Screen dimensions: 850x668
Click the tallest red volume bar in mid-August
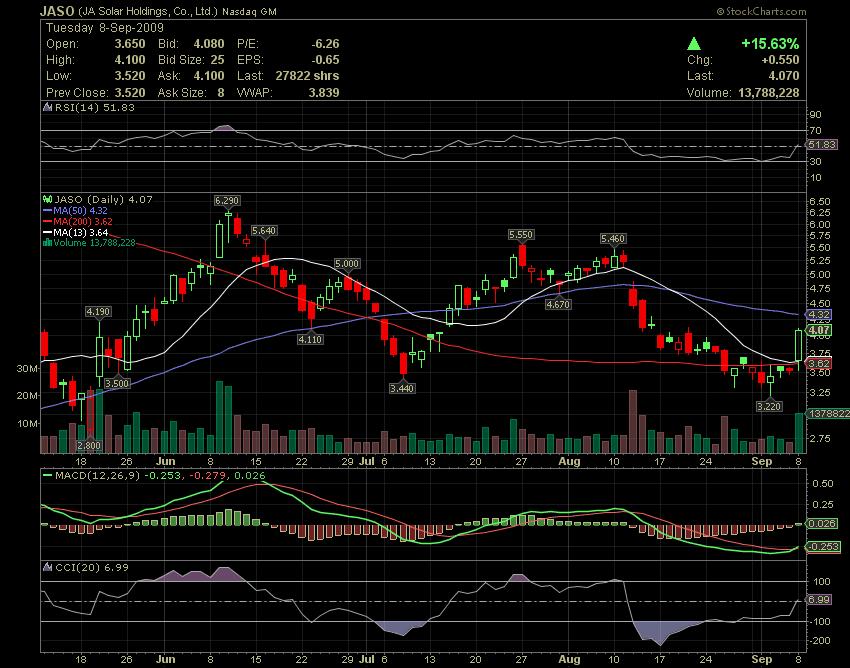pyautogui.click(x=632, y=421)
